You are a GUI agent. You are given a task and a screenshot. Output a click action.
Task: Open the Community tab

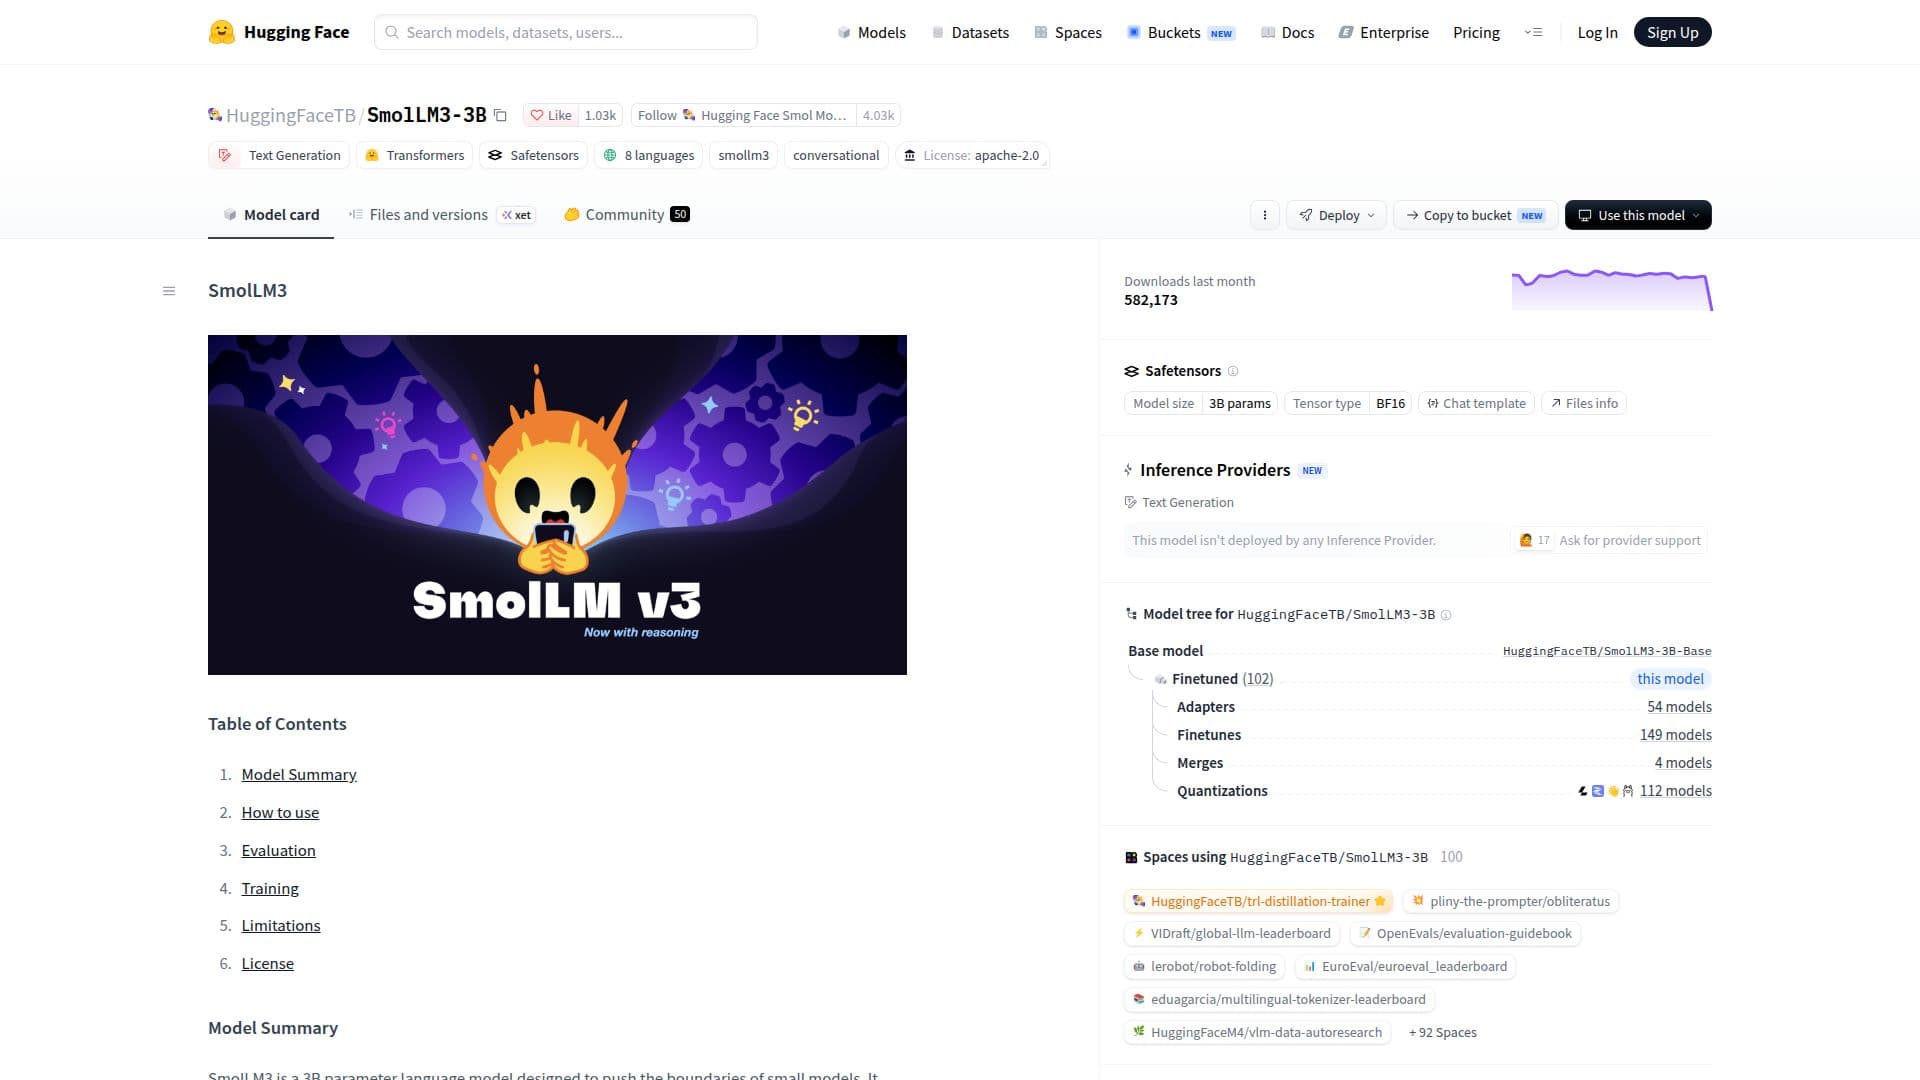[626, 215]
